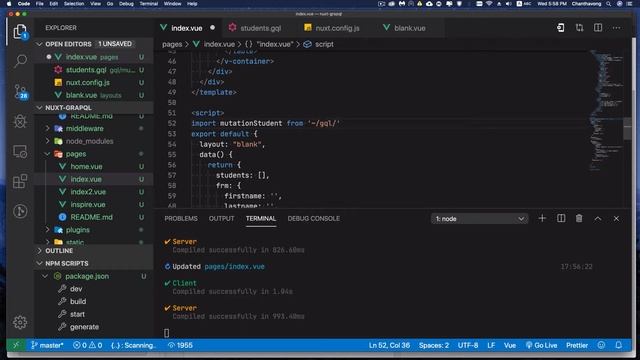Collapse the OPEN EDITORS section
The height and width of the screenshot is (360, 640).
tap(40, 44)
